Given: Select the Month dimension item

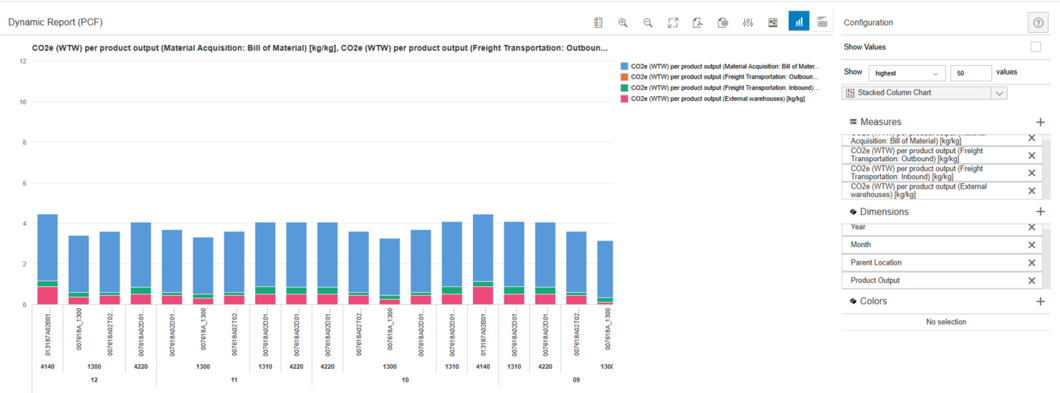Looking at the screenshot, I should 942,245.
